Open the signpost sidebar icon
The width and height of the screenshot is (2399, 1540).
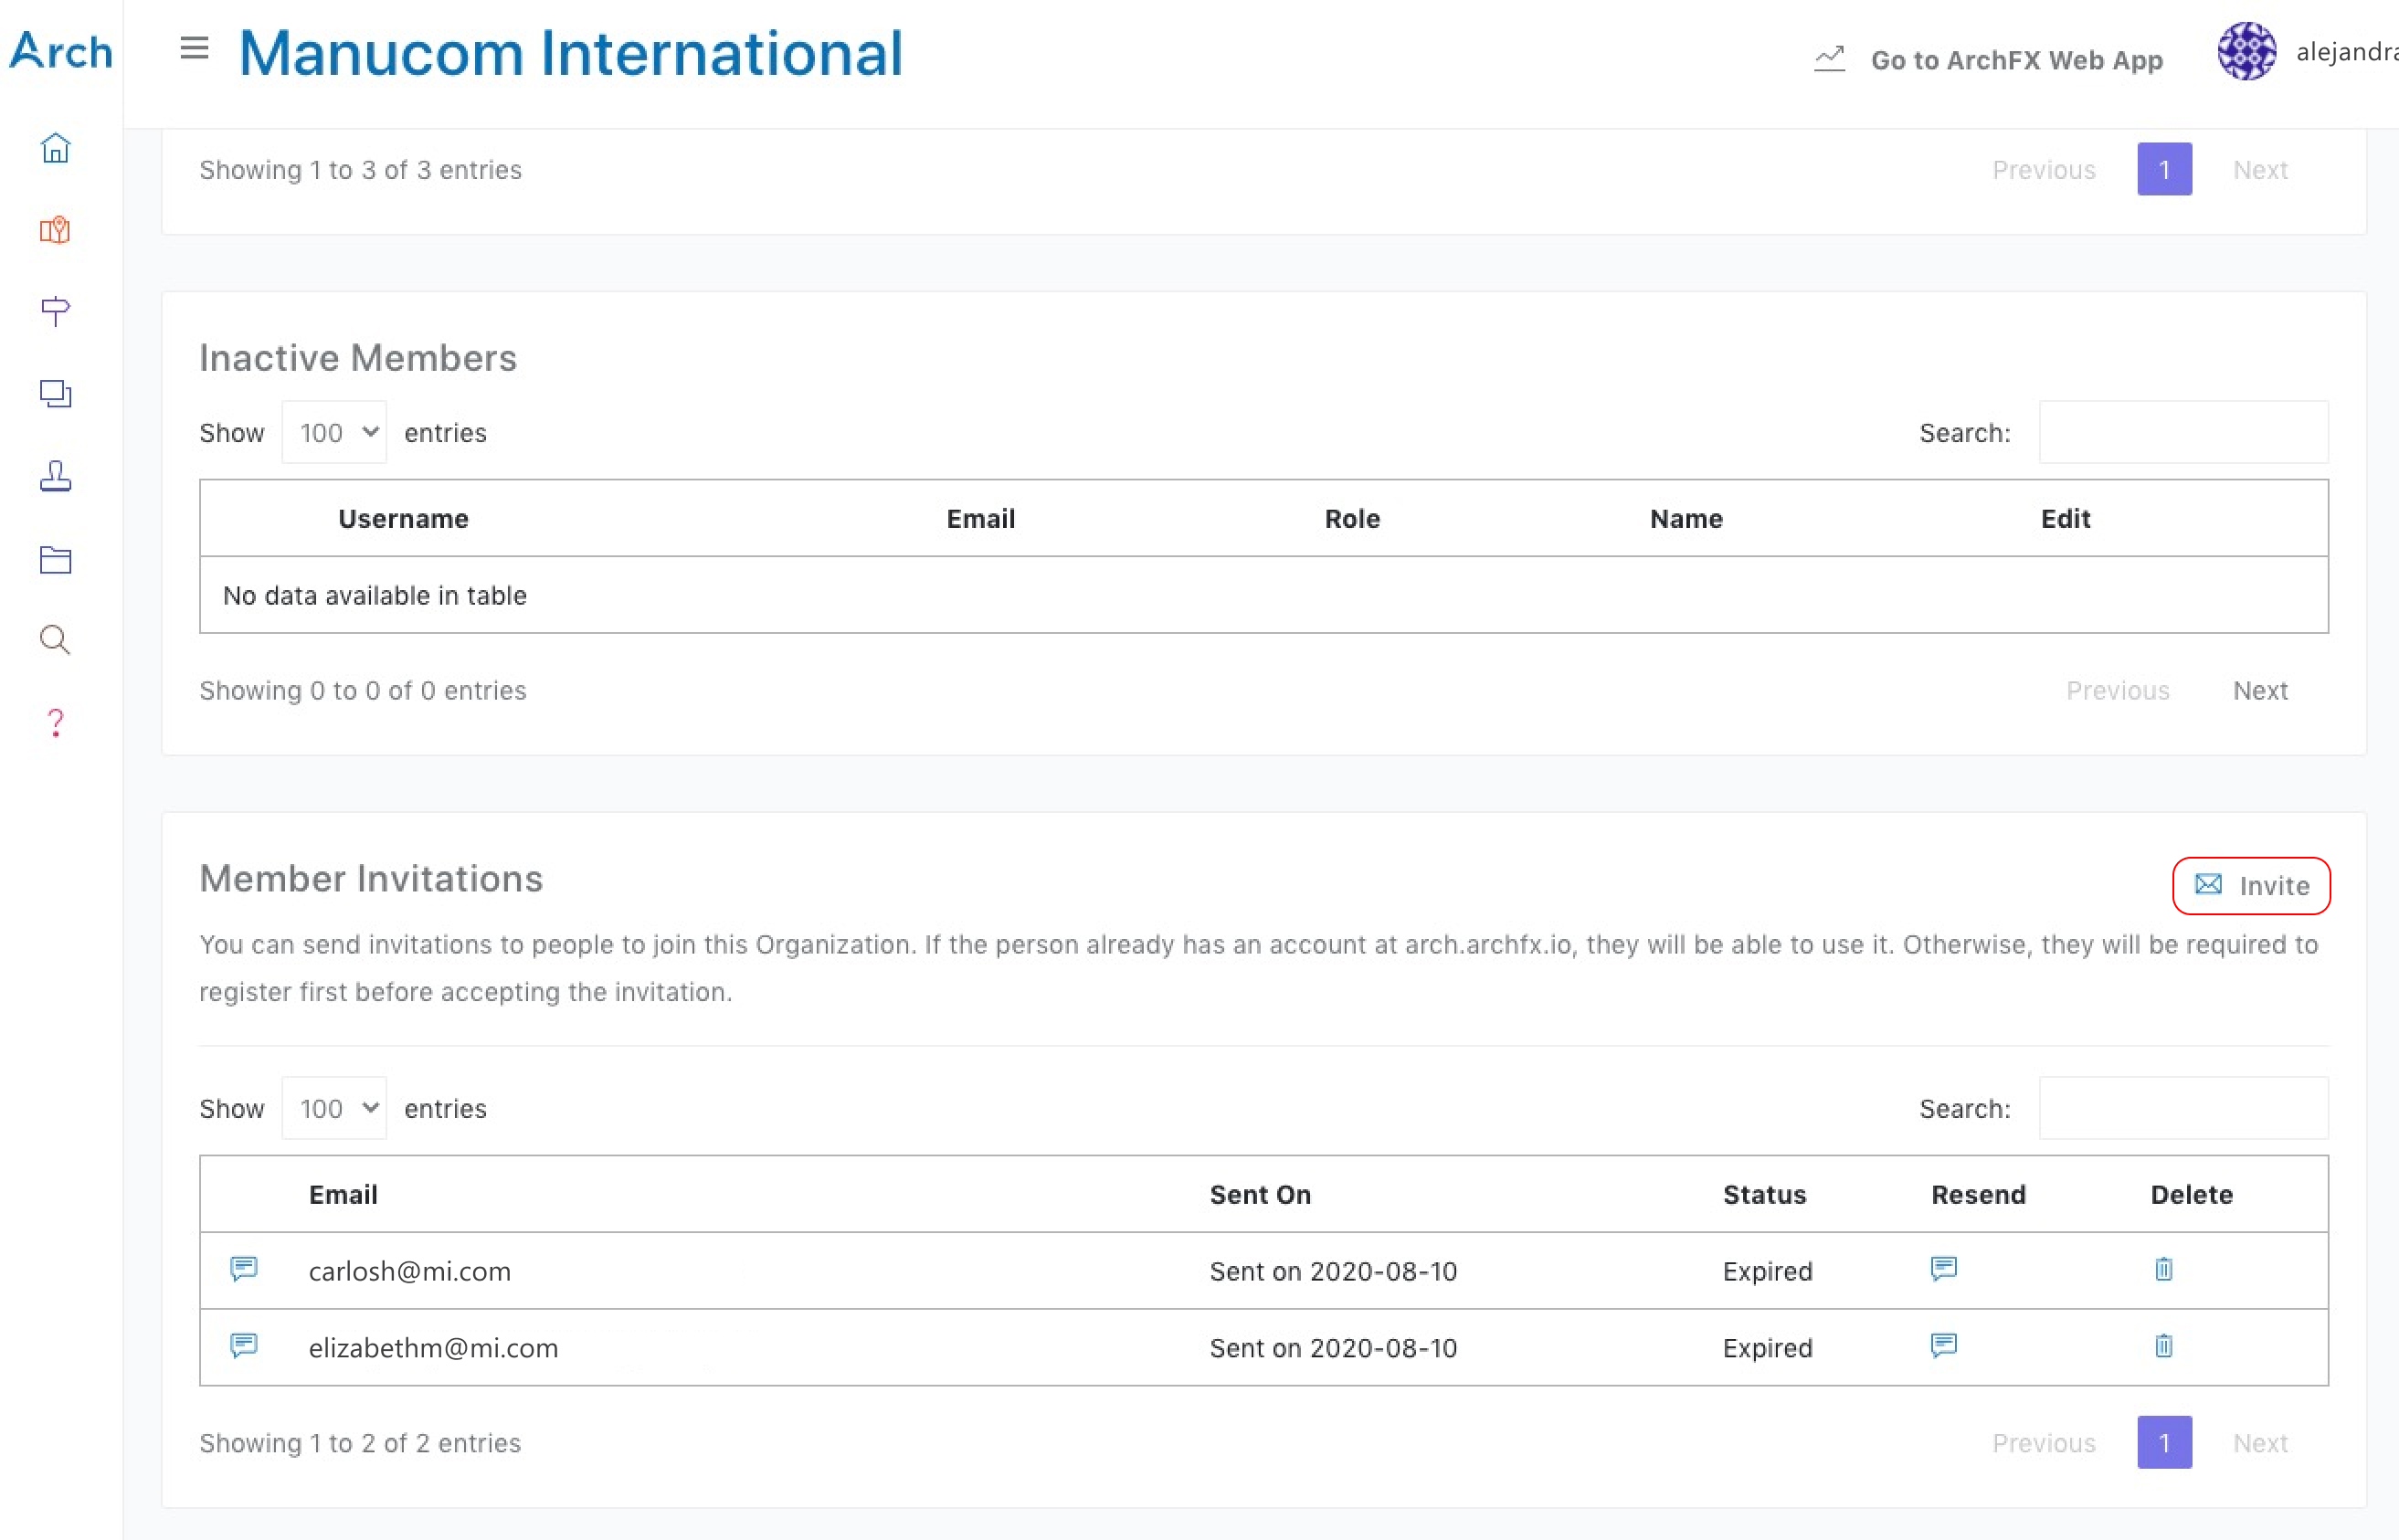click(x=55, y=311)
